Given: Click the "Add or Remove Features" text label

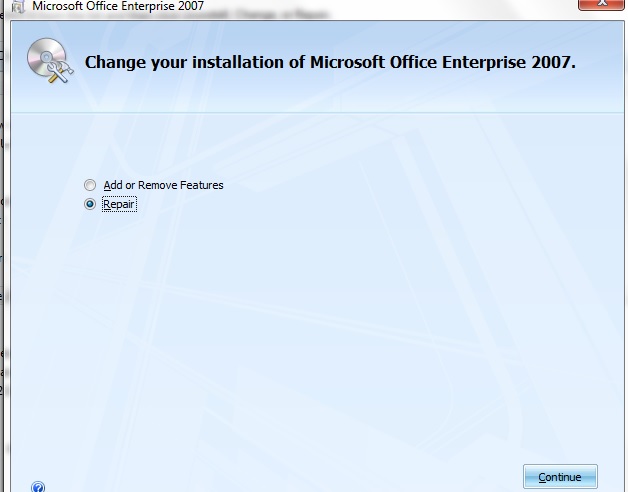Looking at the screenshot, I should tap(163, 185).
